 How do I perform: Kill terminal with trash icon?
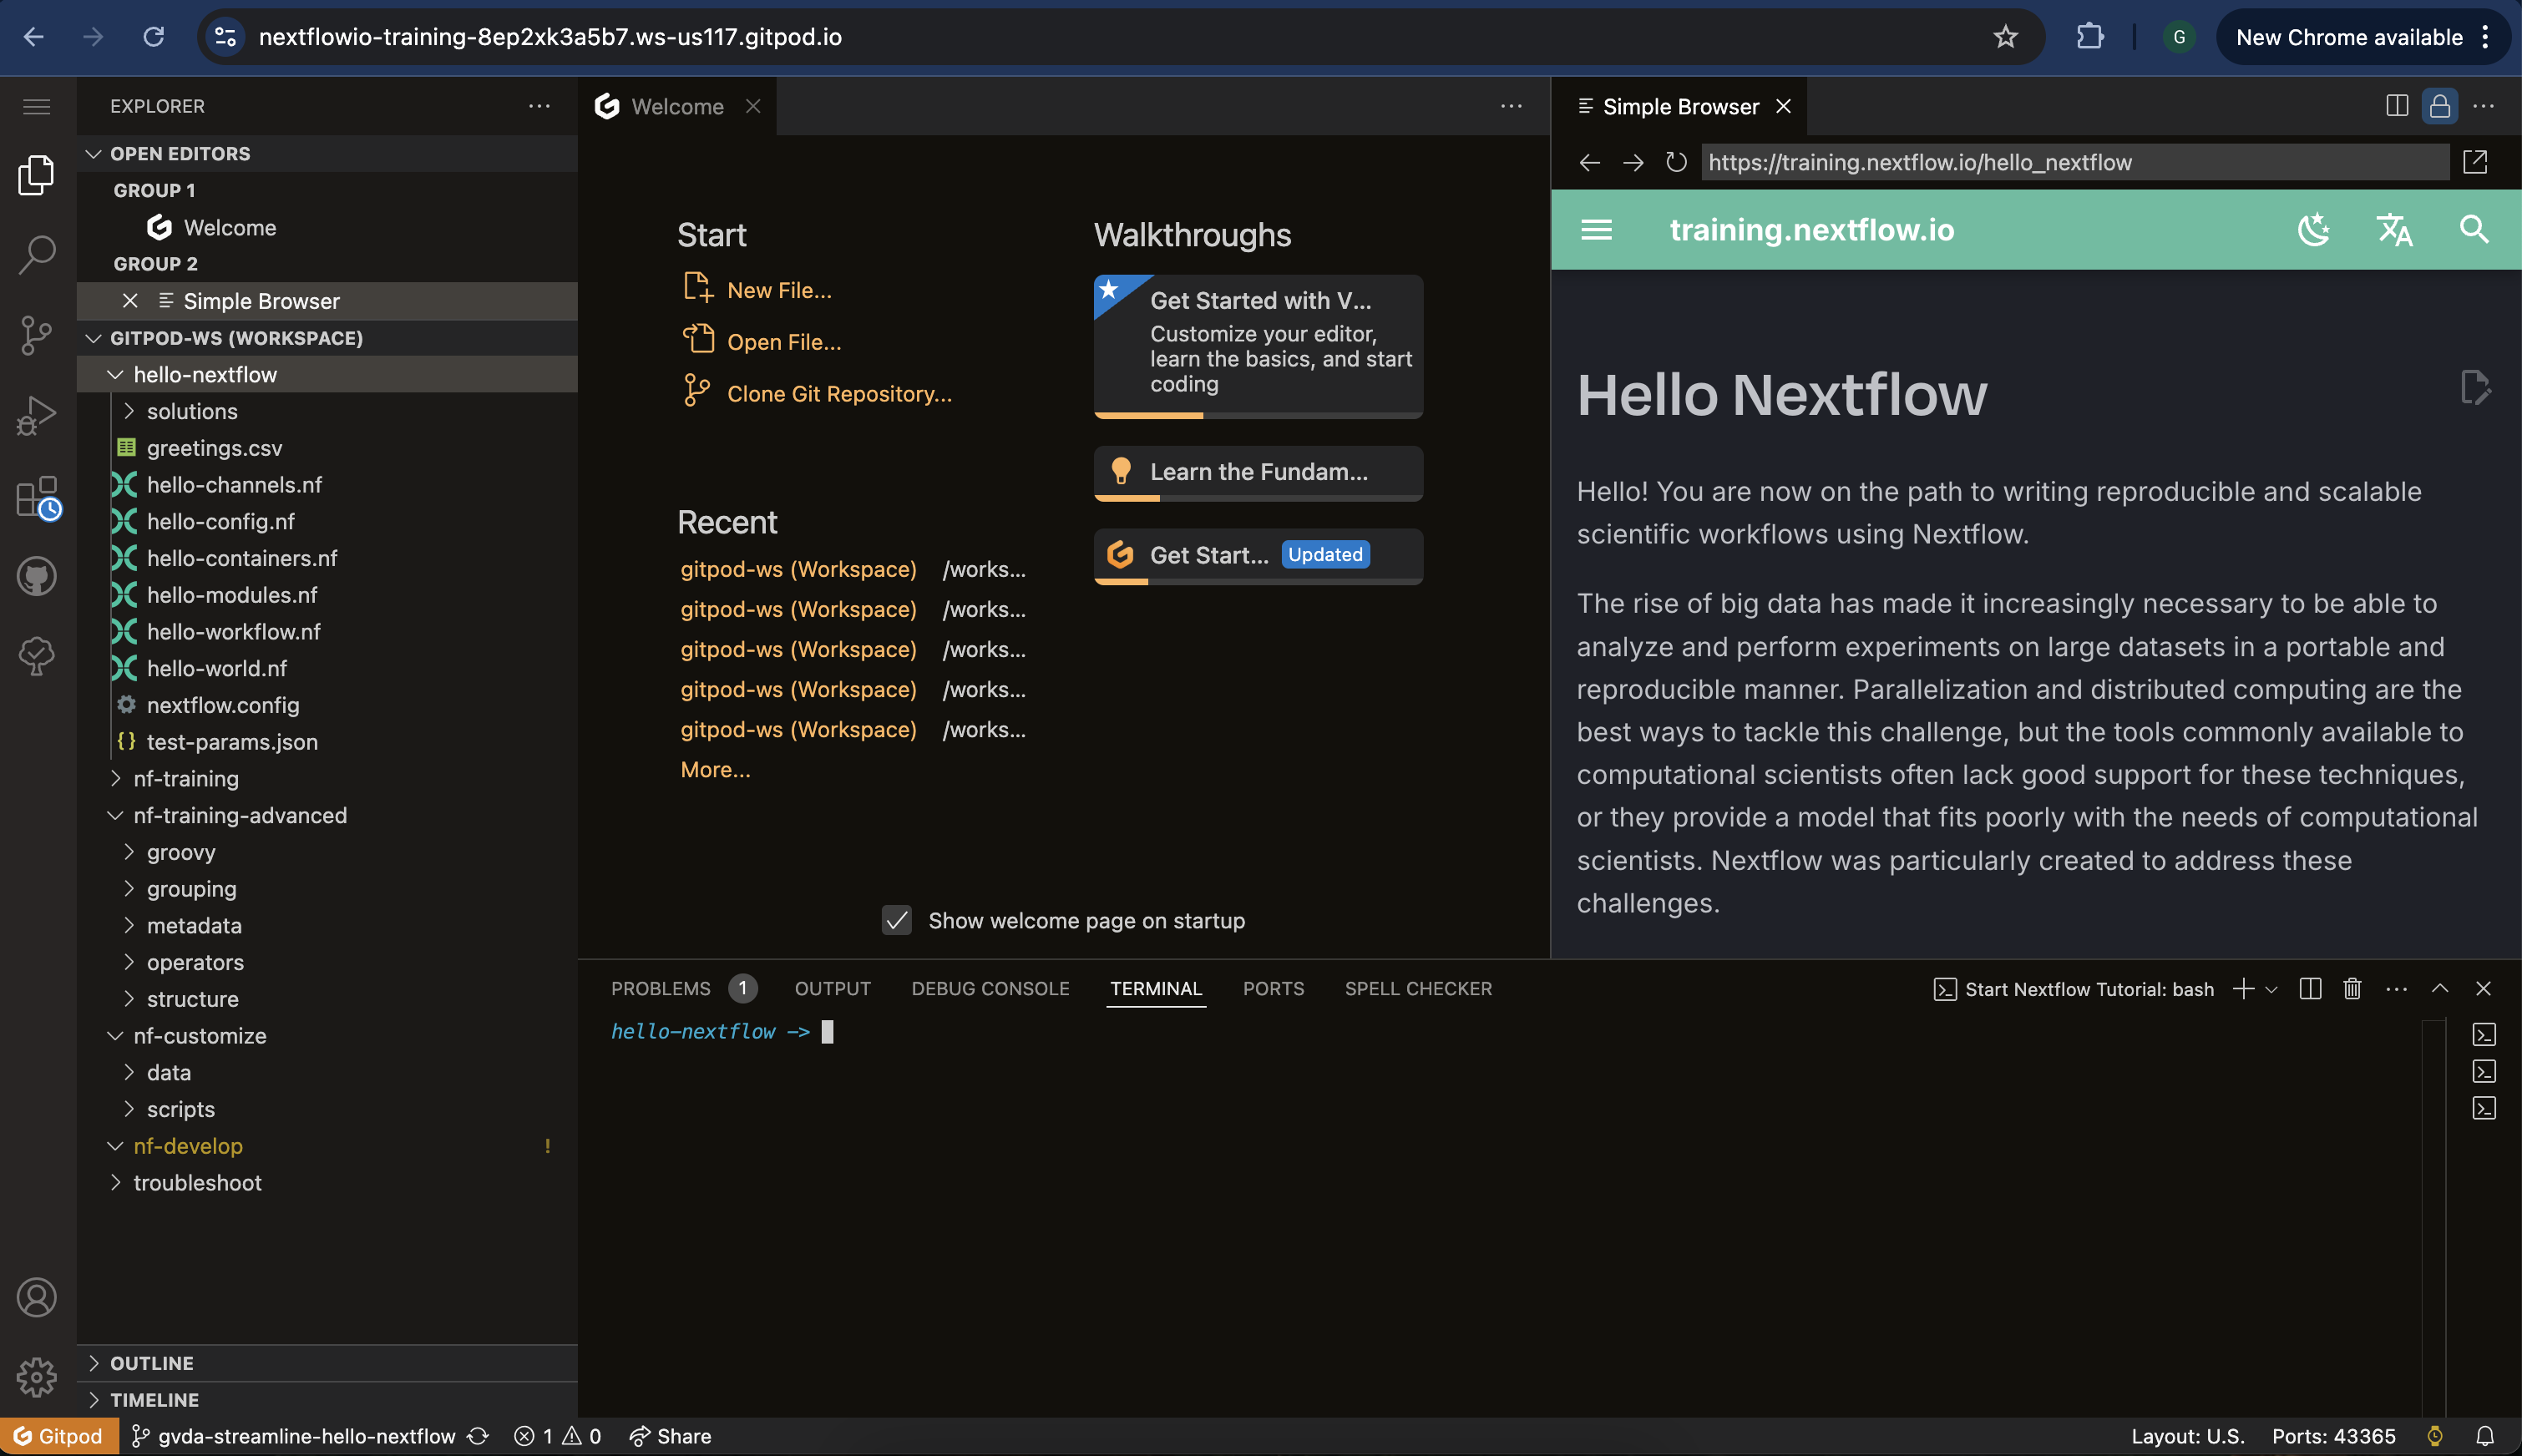(2352, 989)
